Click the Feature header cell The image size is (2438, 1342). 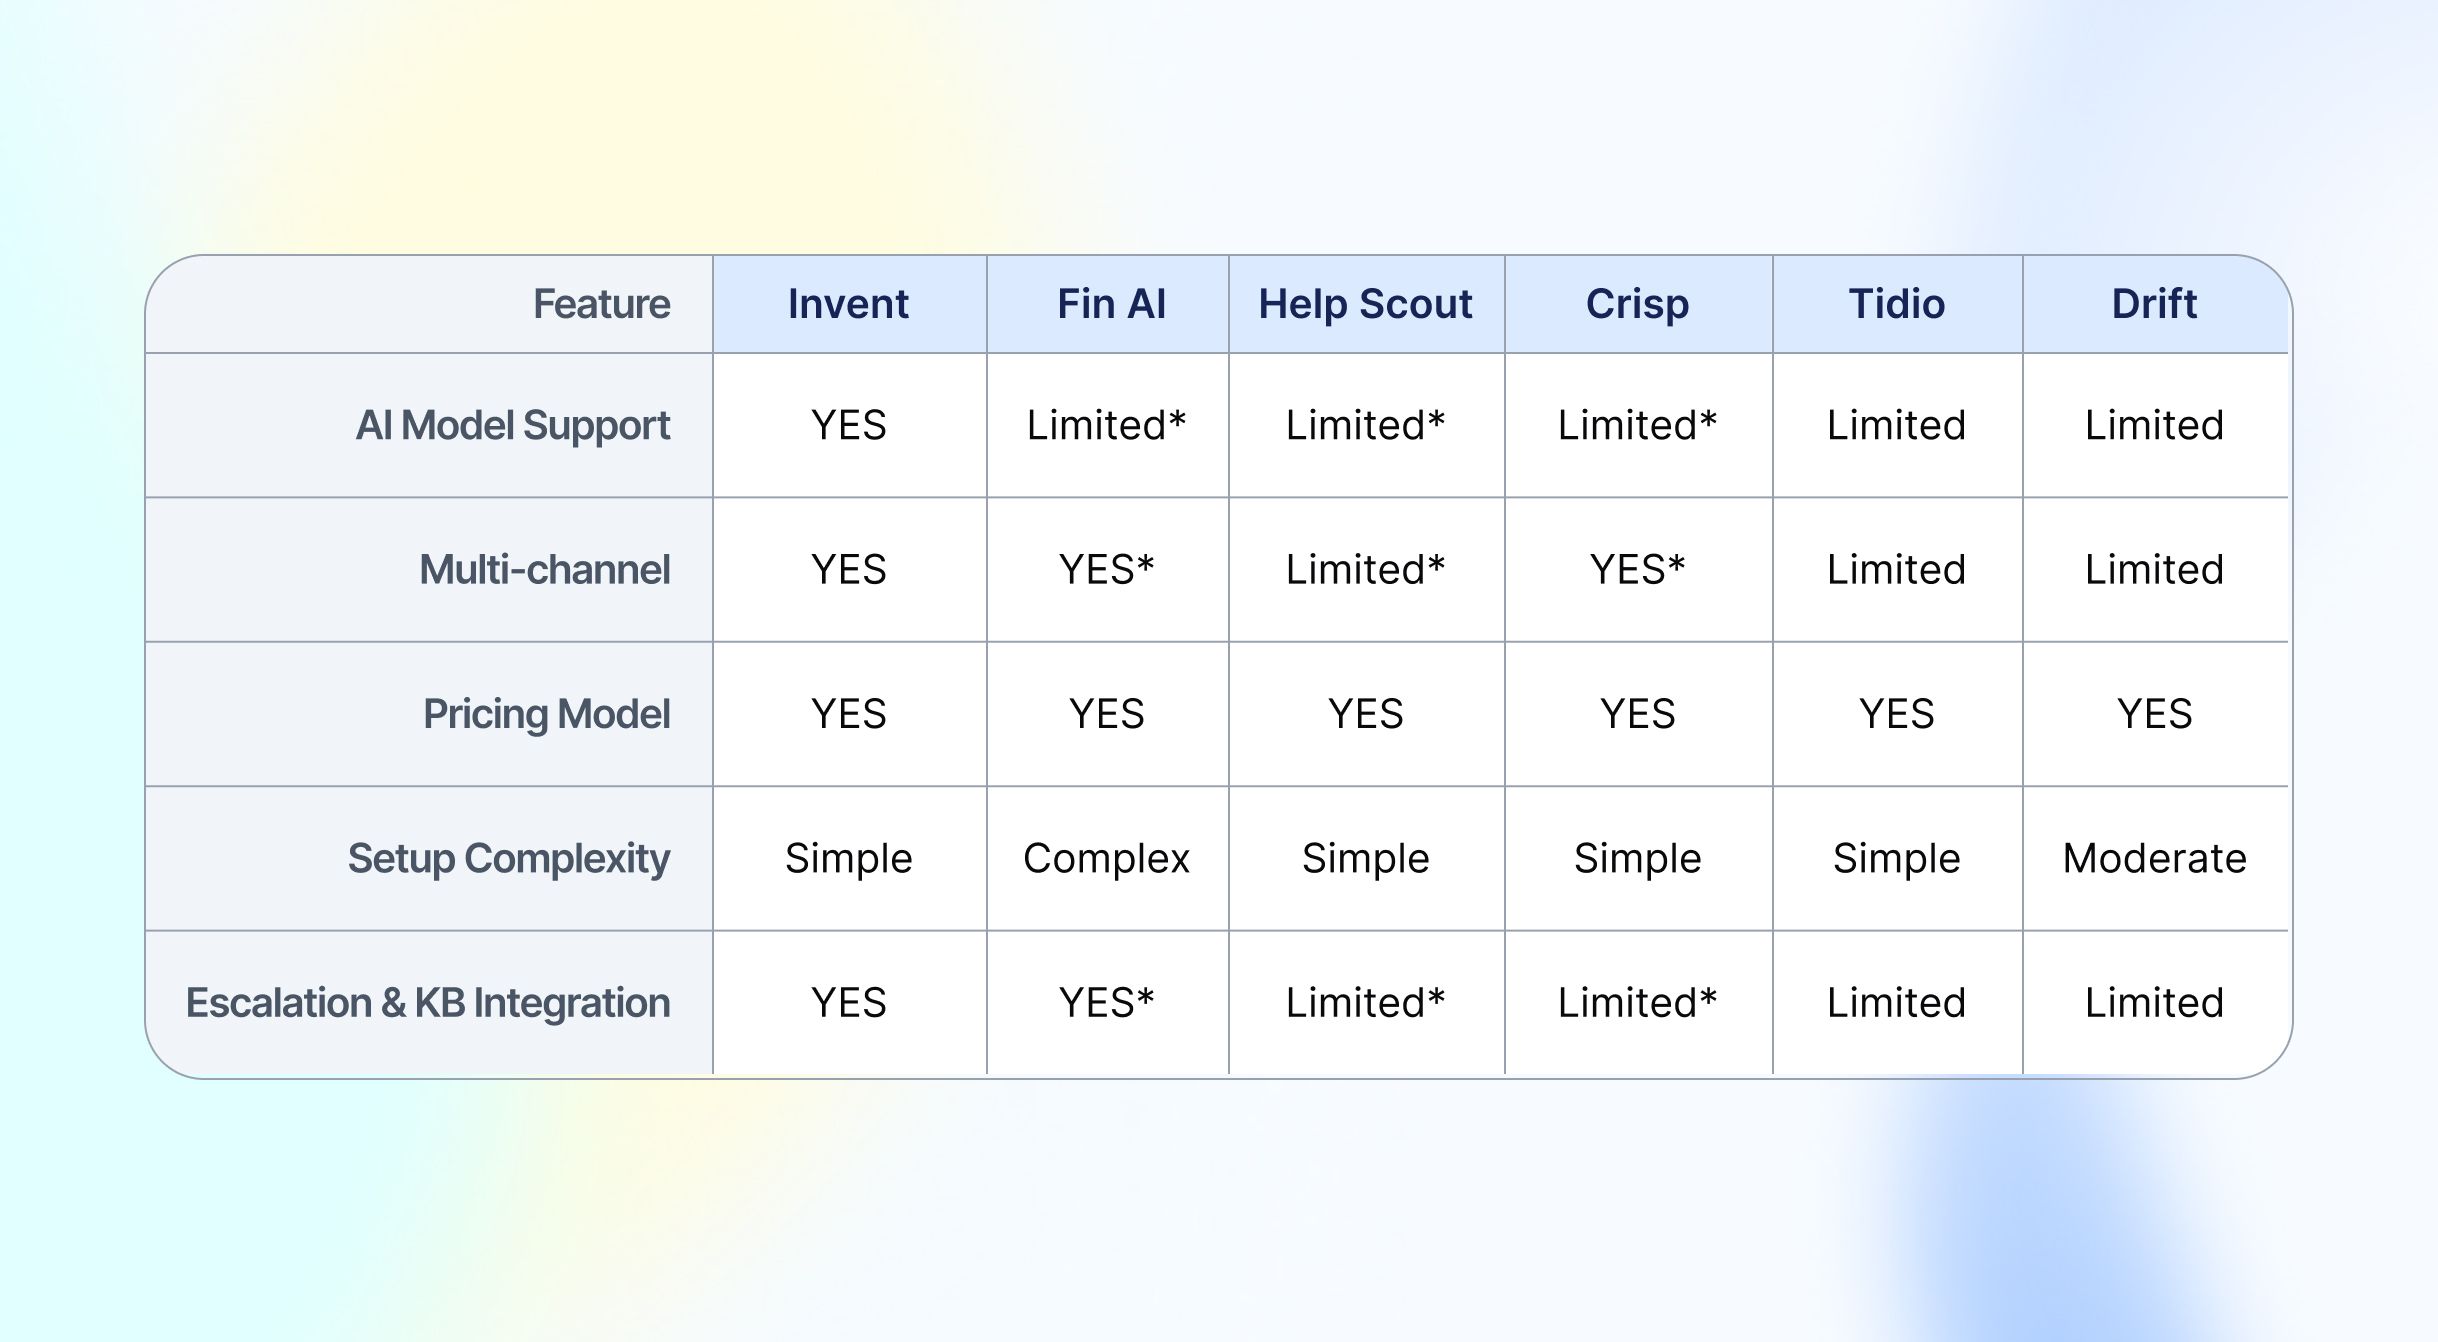[601, 304]
